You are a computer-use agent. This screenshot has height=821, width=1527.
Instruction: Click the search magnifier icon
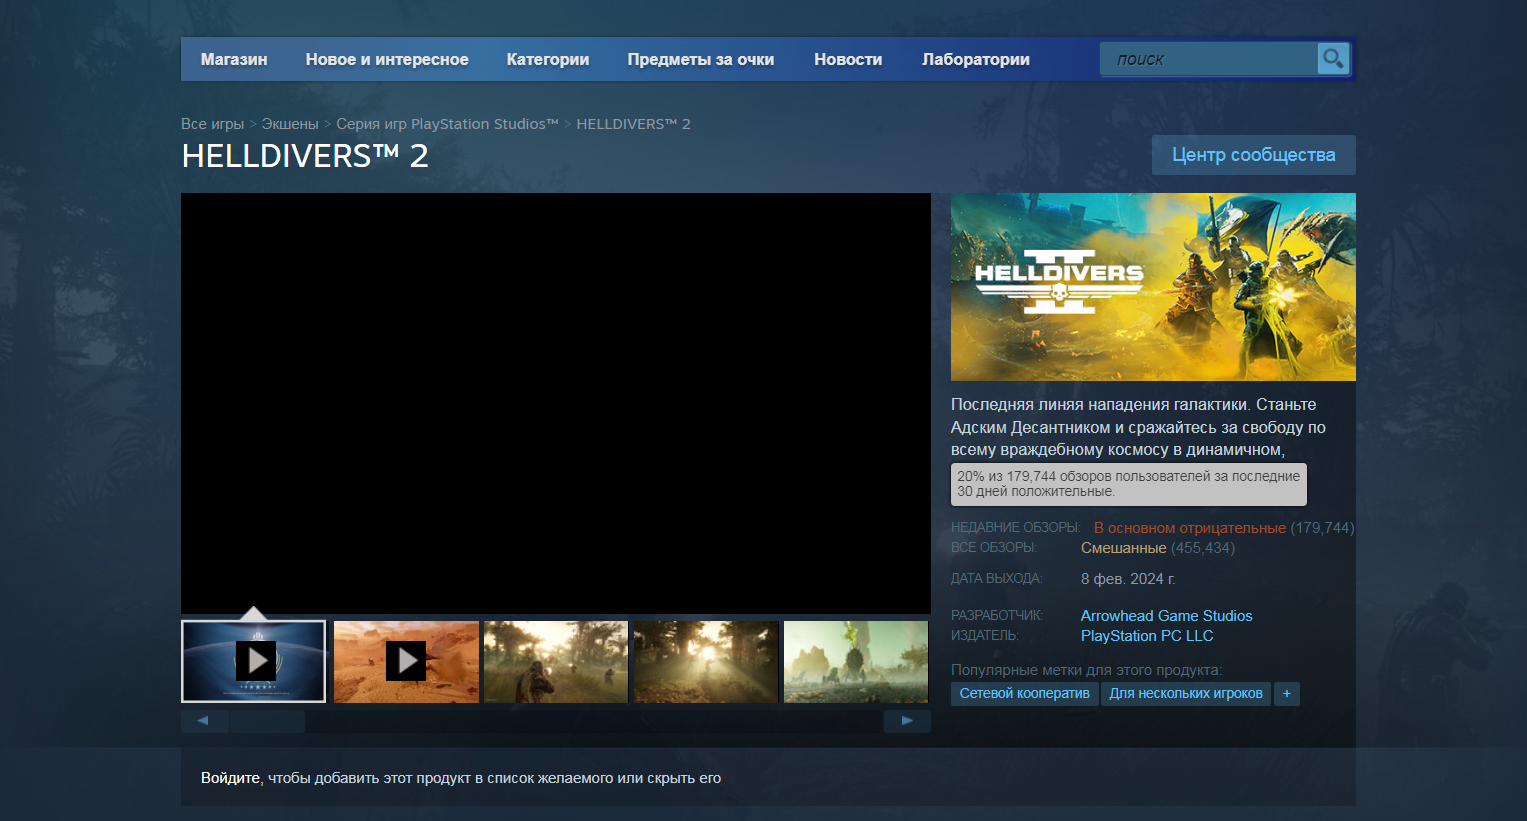(x=1333, y=59)
